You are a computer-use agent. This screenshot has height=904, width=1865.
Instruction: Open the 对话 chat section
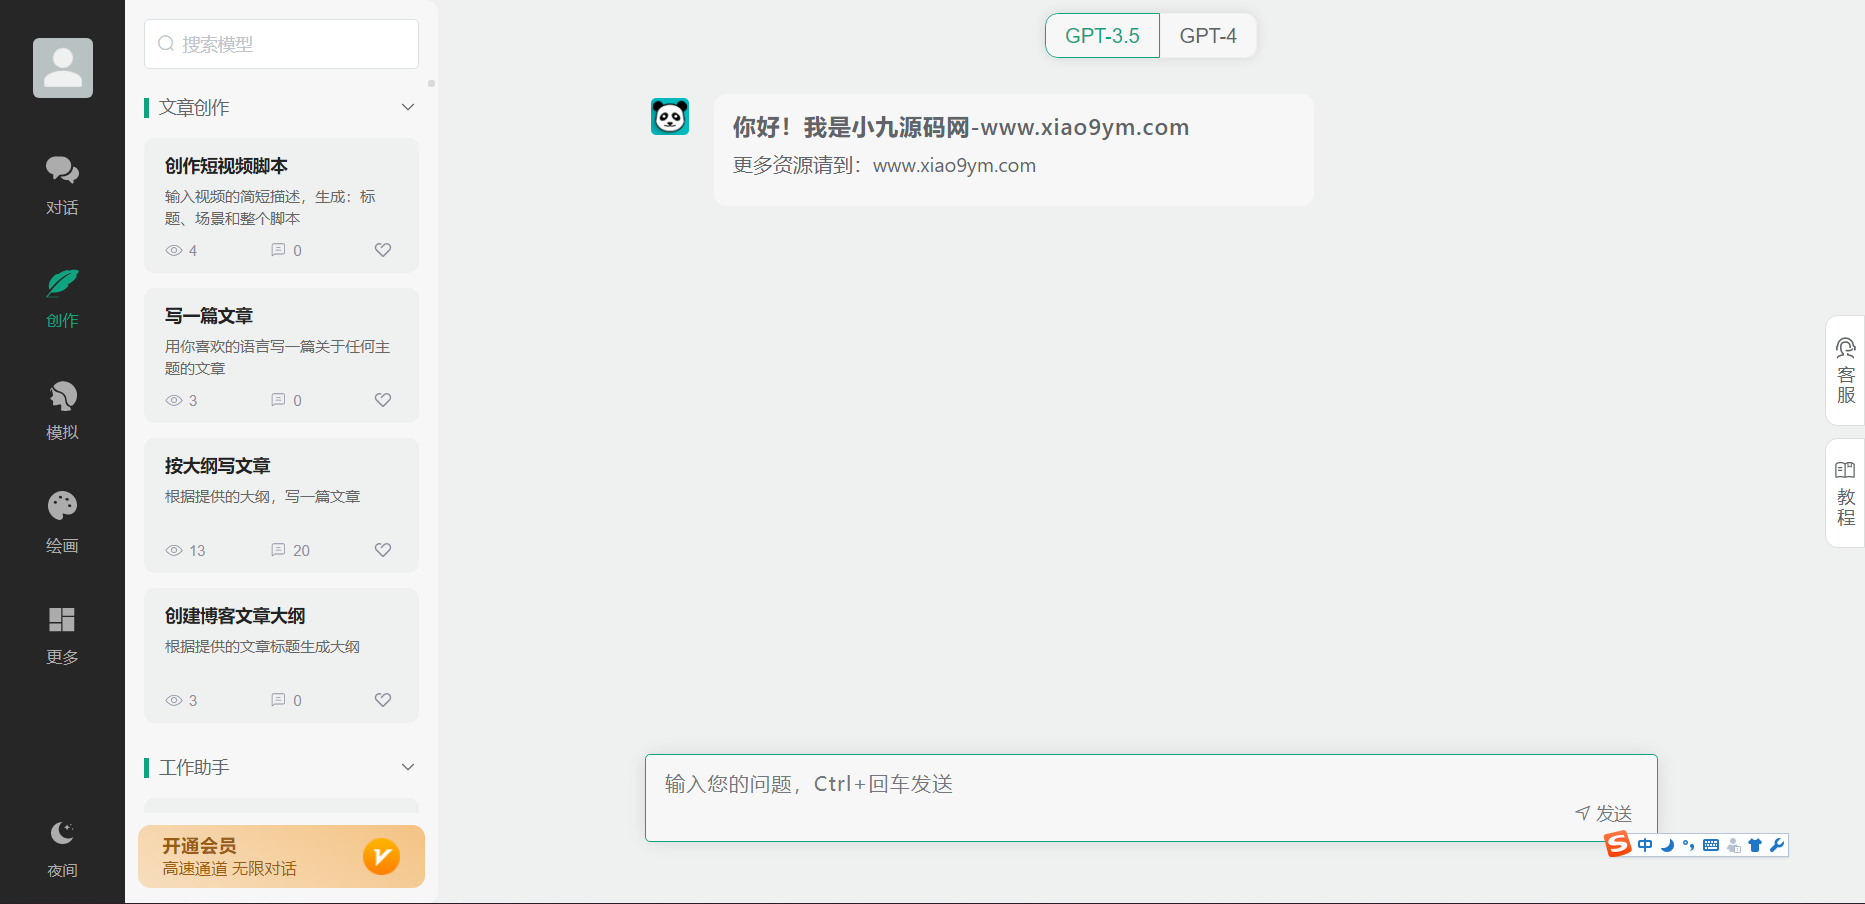pyautogui.click(x=62, y=185)
